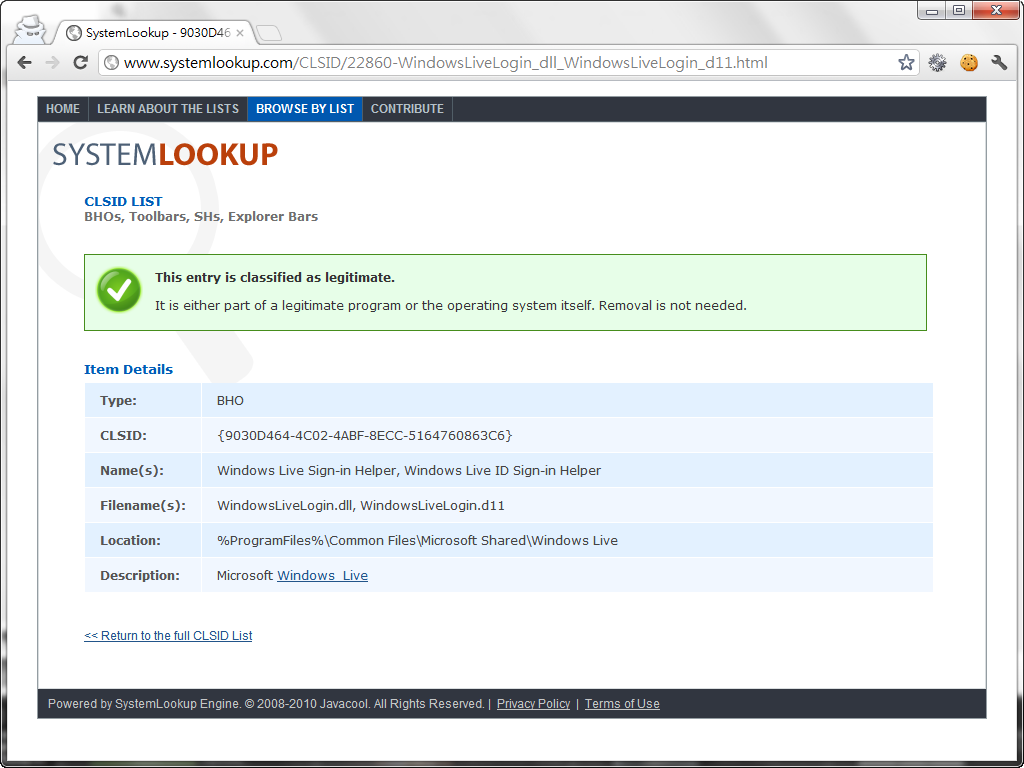The height and width of the screenshot is (768, 1024).
Task: Open the Privacy Policy footer link
Action: click(534, 703)
